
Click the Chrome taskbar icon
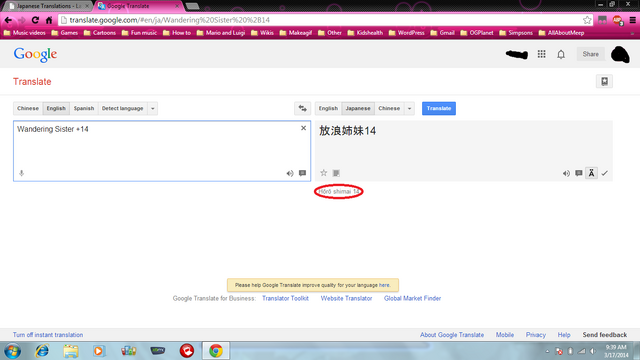coord(216,351)
